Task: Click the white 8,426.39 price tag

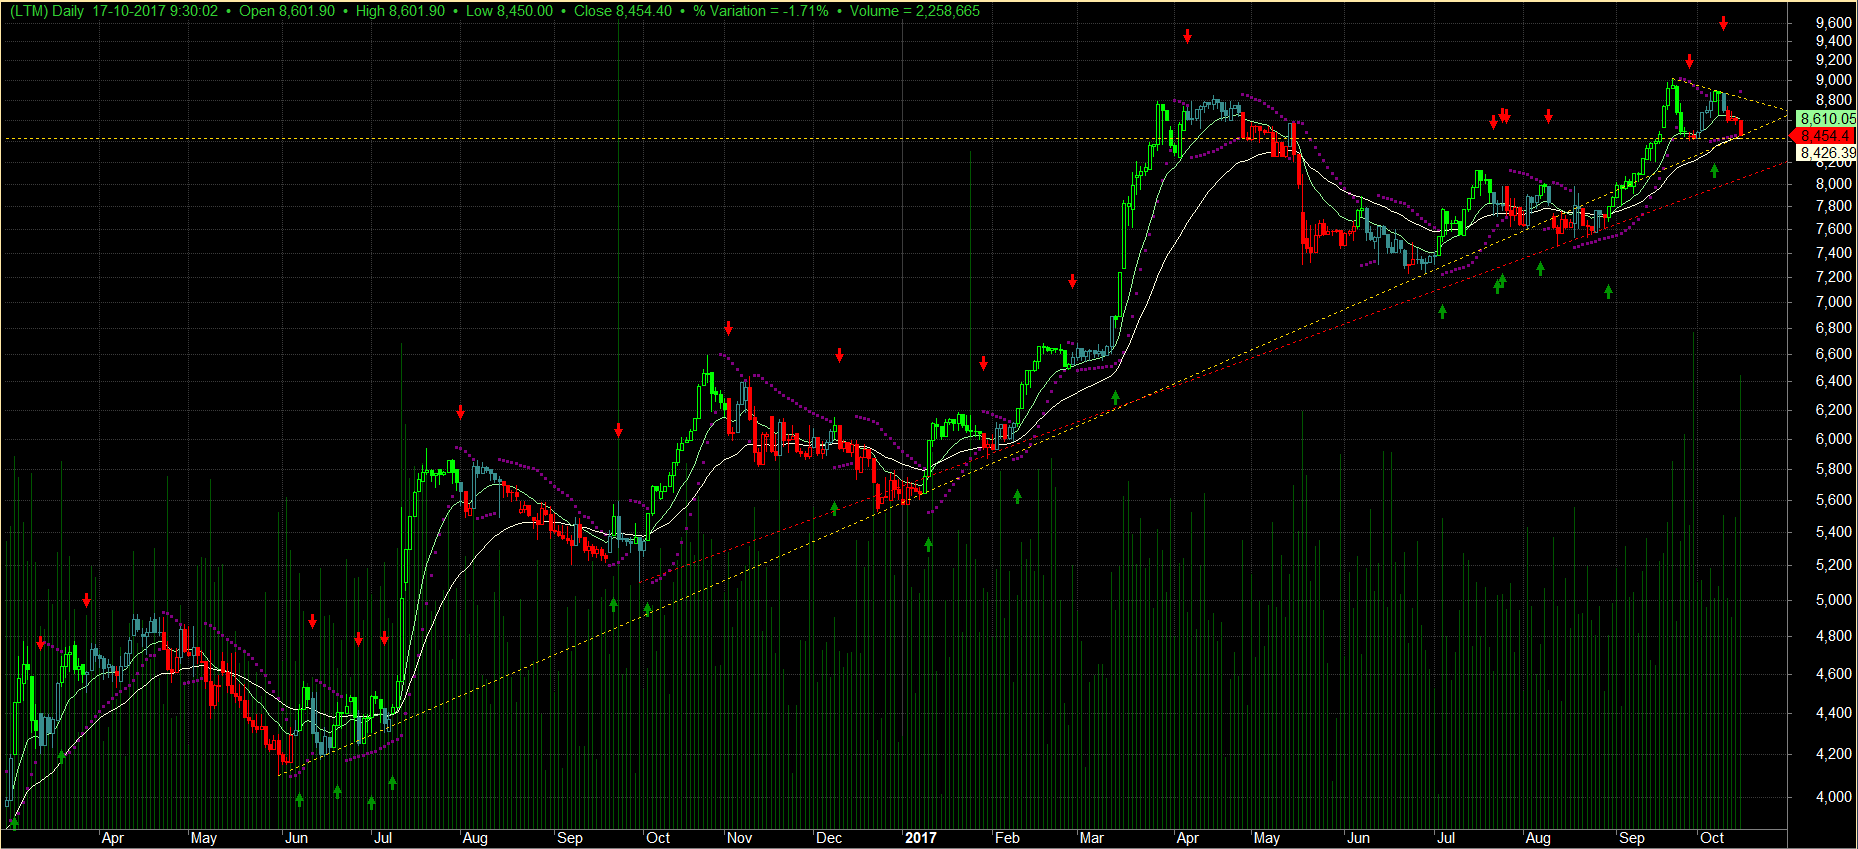Action: pos(1826,153)
